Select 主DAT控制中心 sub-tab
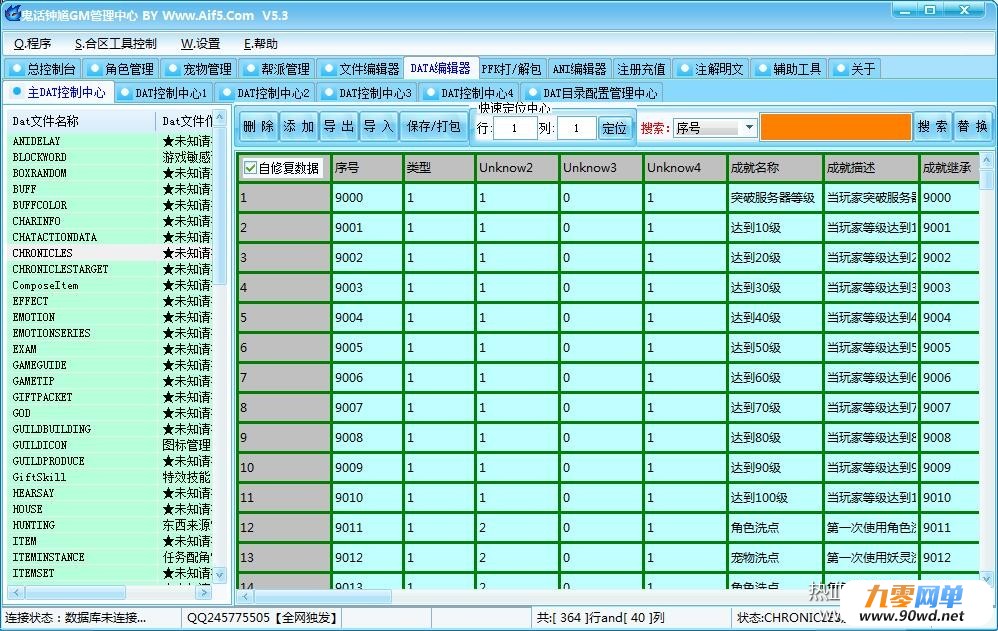Image resolution: width=998 pixels, height=631 pixels. [59, 92]
